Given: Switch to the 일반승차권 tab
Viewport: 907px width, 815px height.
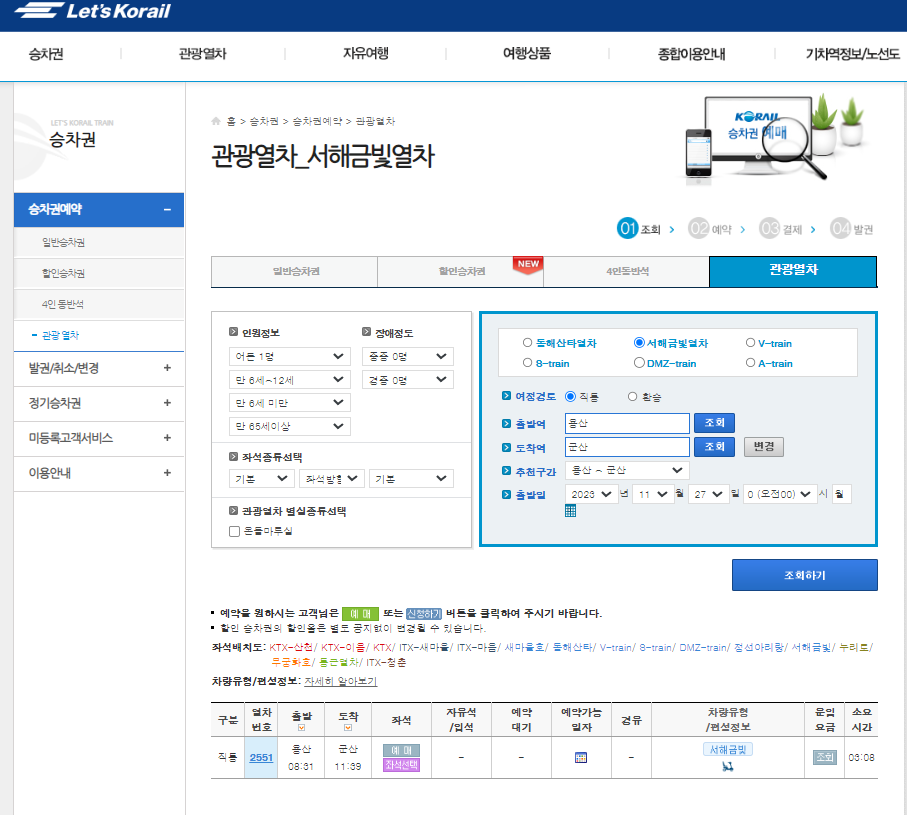Looking at the screenshot, I should click(295, 271).
